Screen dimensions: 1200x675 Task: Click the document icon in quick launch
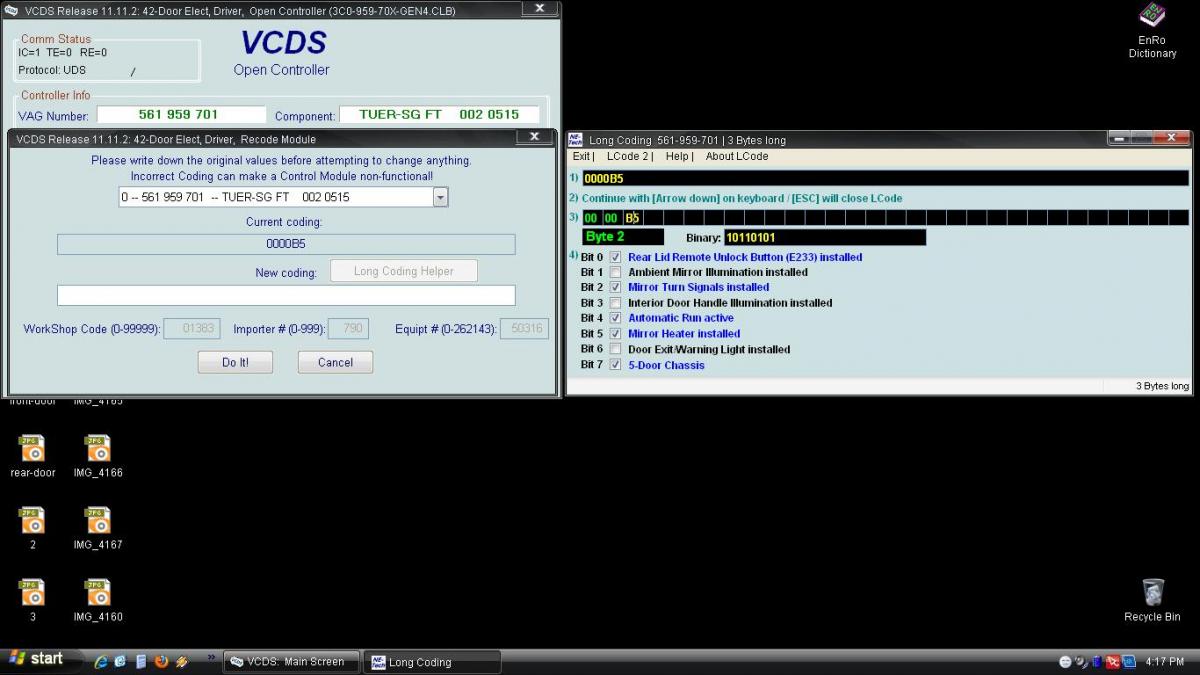[141, 661]
